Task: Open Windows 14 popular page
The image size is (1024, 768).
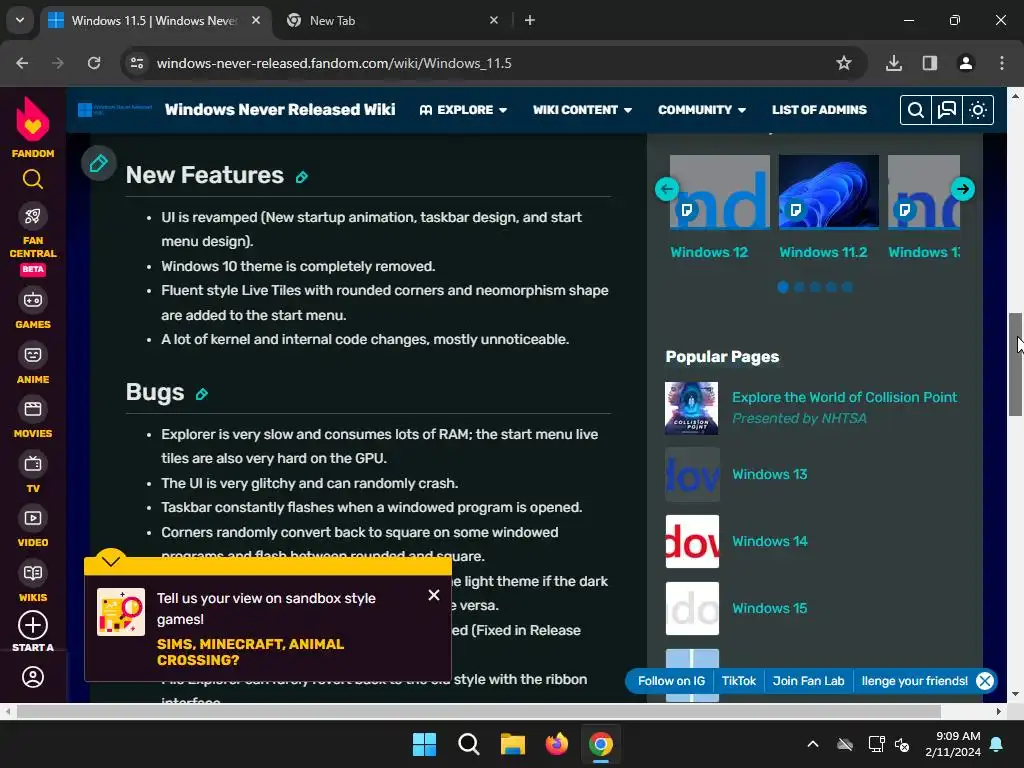Action: click(x=769, y=541)
